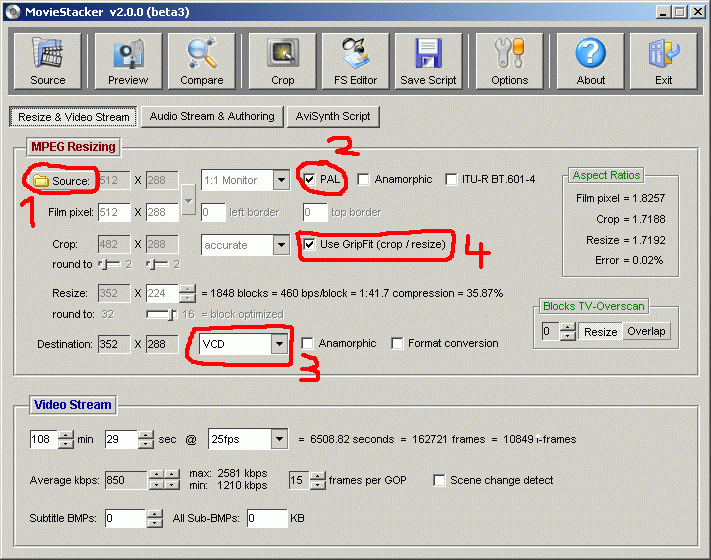Screen dimensions: 711x560
Task: Click the Save Script button
Action: 429,61
